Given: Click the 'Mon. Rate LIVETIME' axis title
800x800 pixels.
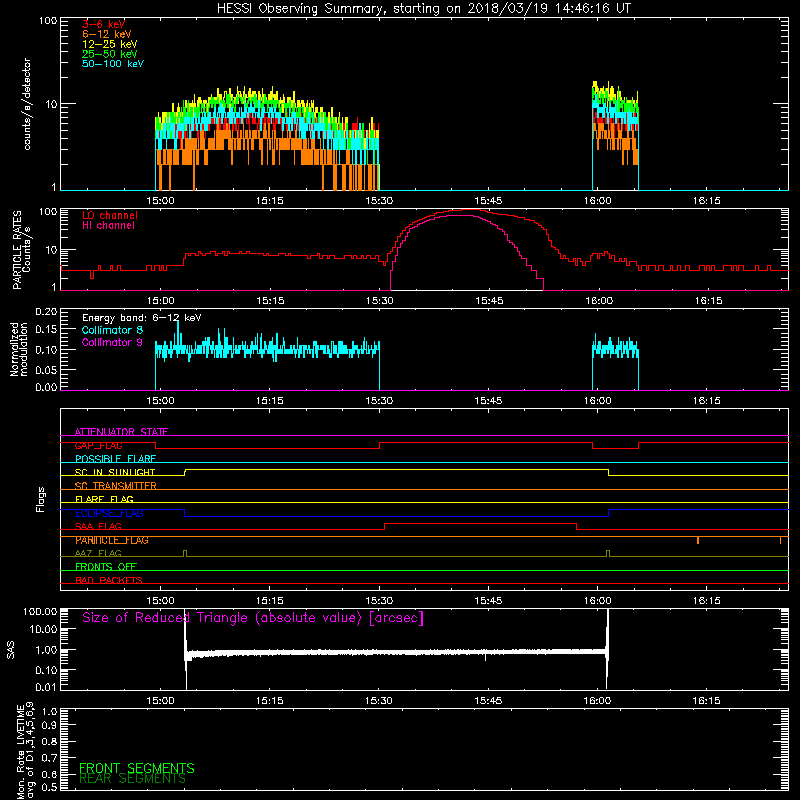Looking at the screenshot, I should tap(21, 751).
